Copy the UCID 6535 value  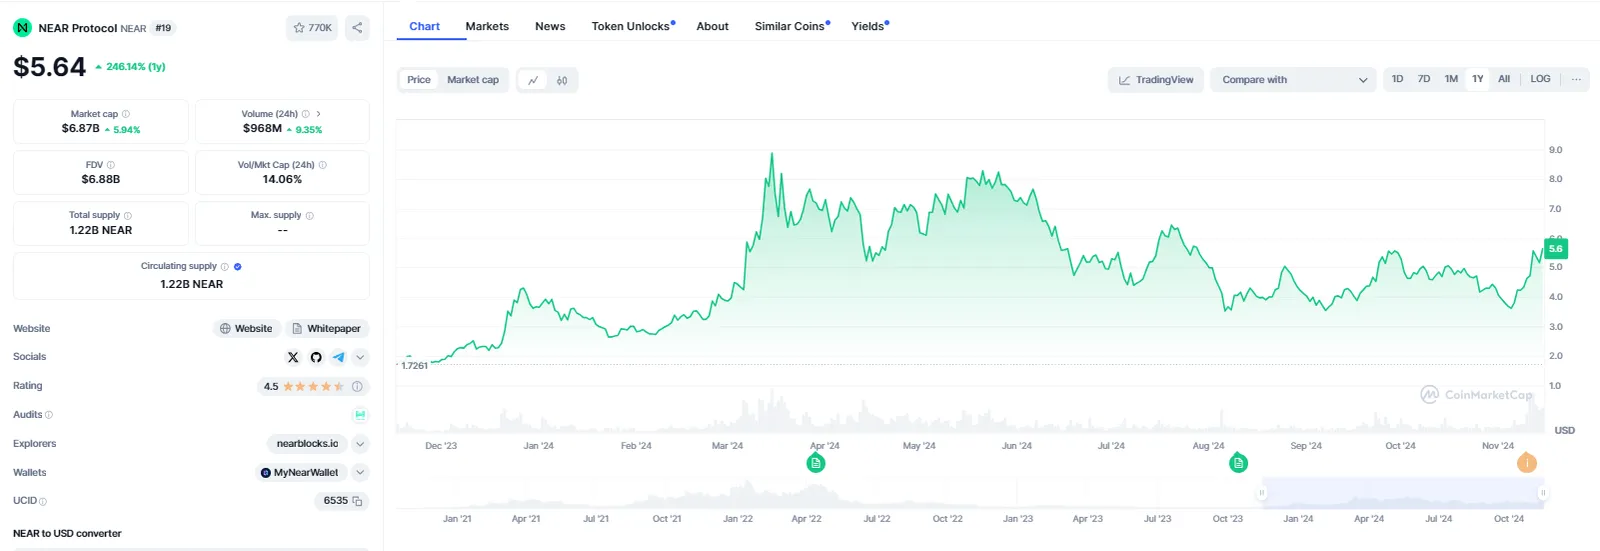point(357,501)
